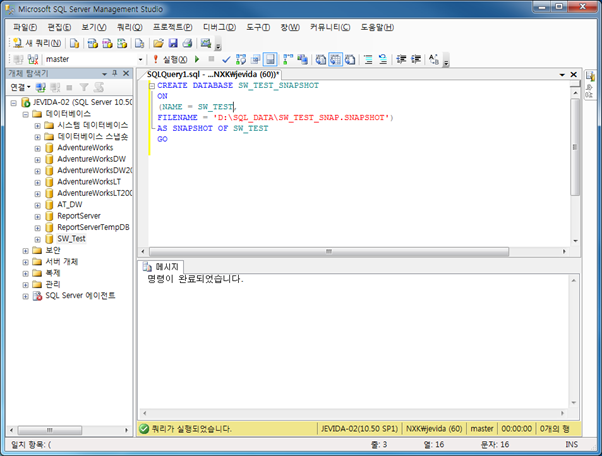This screenshot has width=602, height=456.
Task: Collapse JEVIDA-02 server node
Action: 14,103
